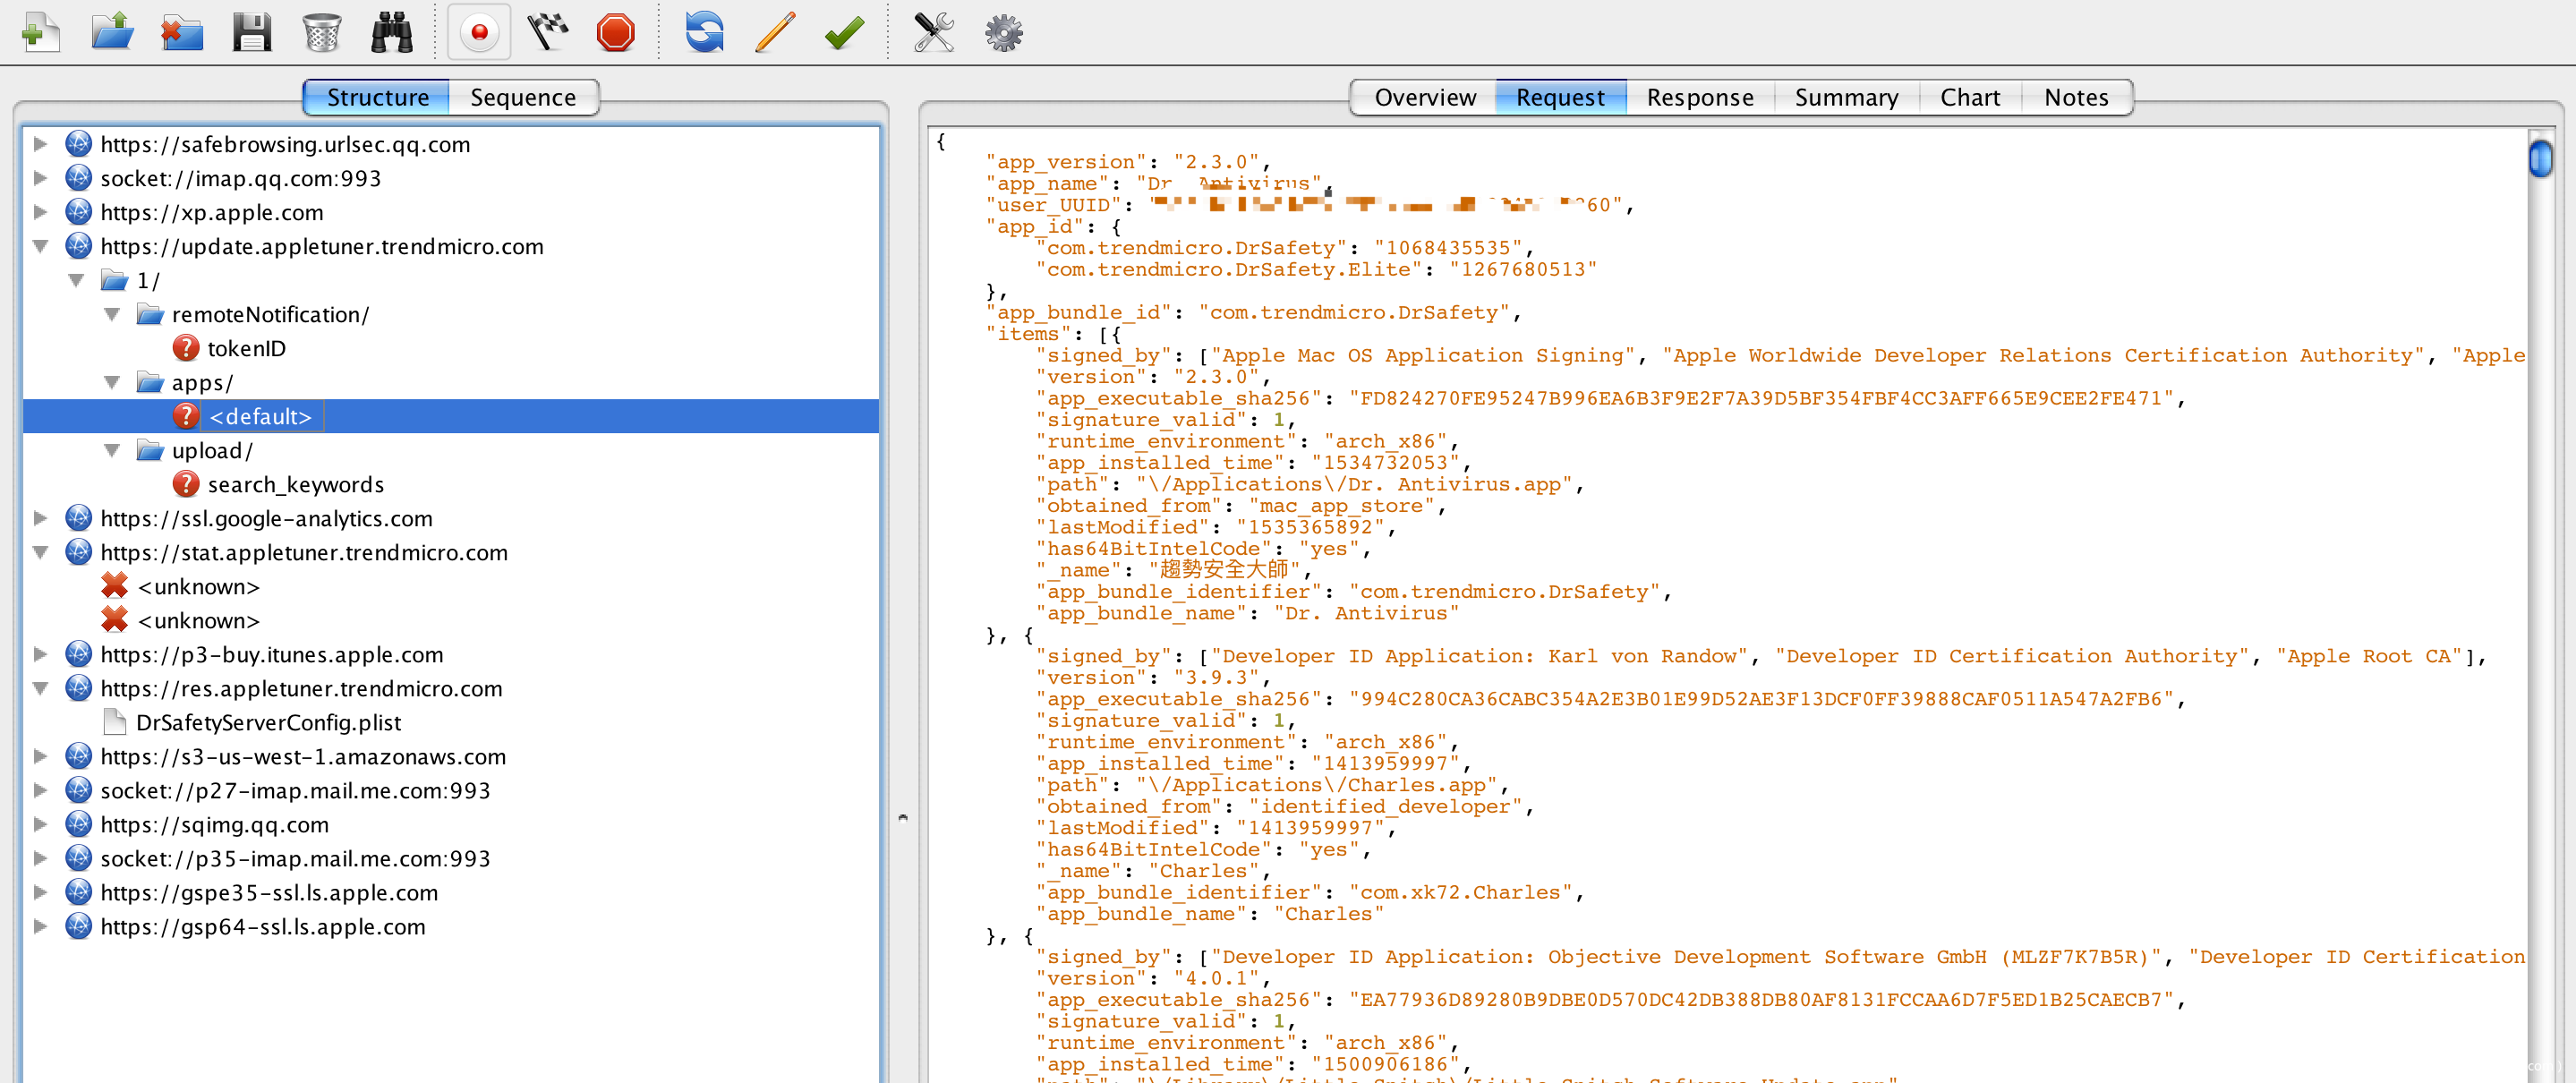Image resolution: width=2576 pixels, height=1083 pixels.
Task: Collapse the remoteNotification folder
Action: pyautogui.click(x=113, y=314)
